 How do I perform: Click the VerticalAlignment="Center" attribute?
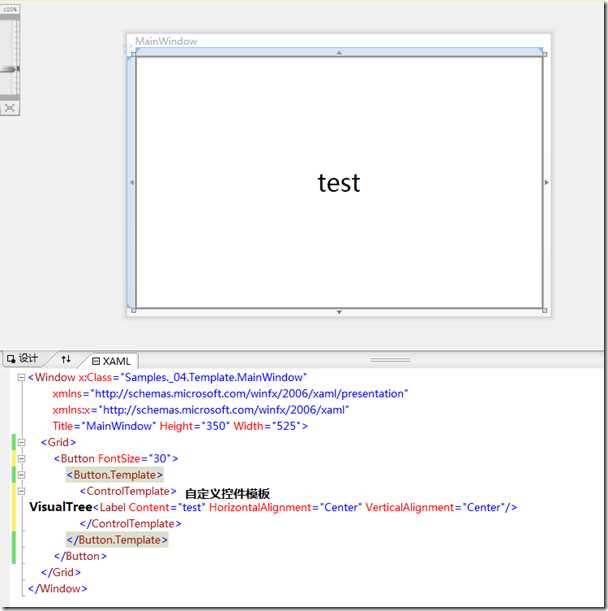pos(435,507)
